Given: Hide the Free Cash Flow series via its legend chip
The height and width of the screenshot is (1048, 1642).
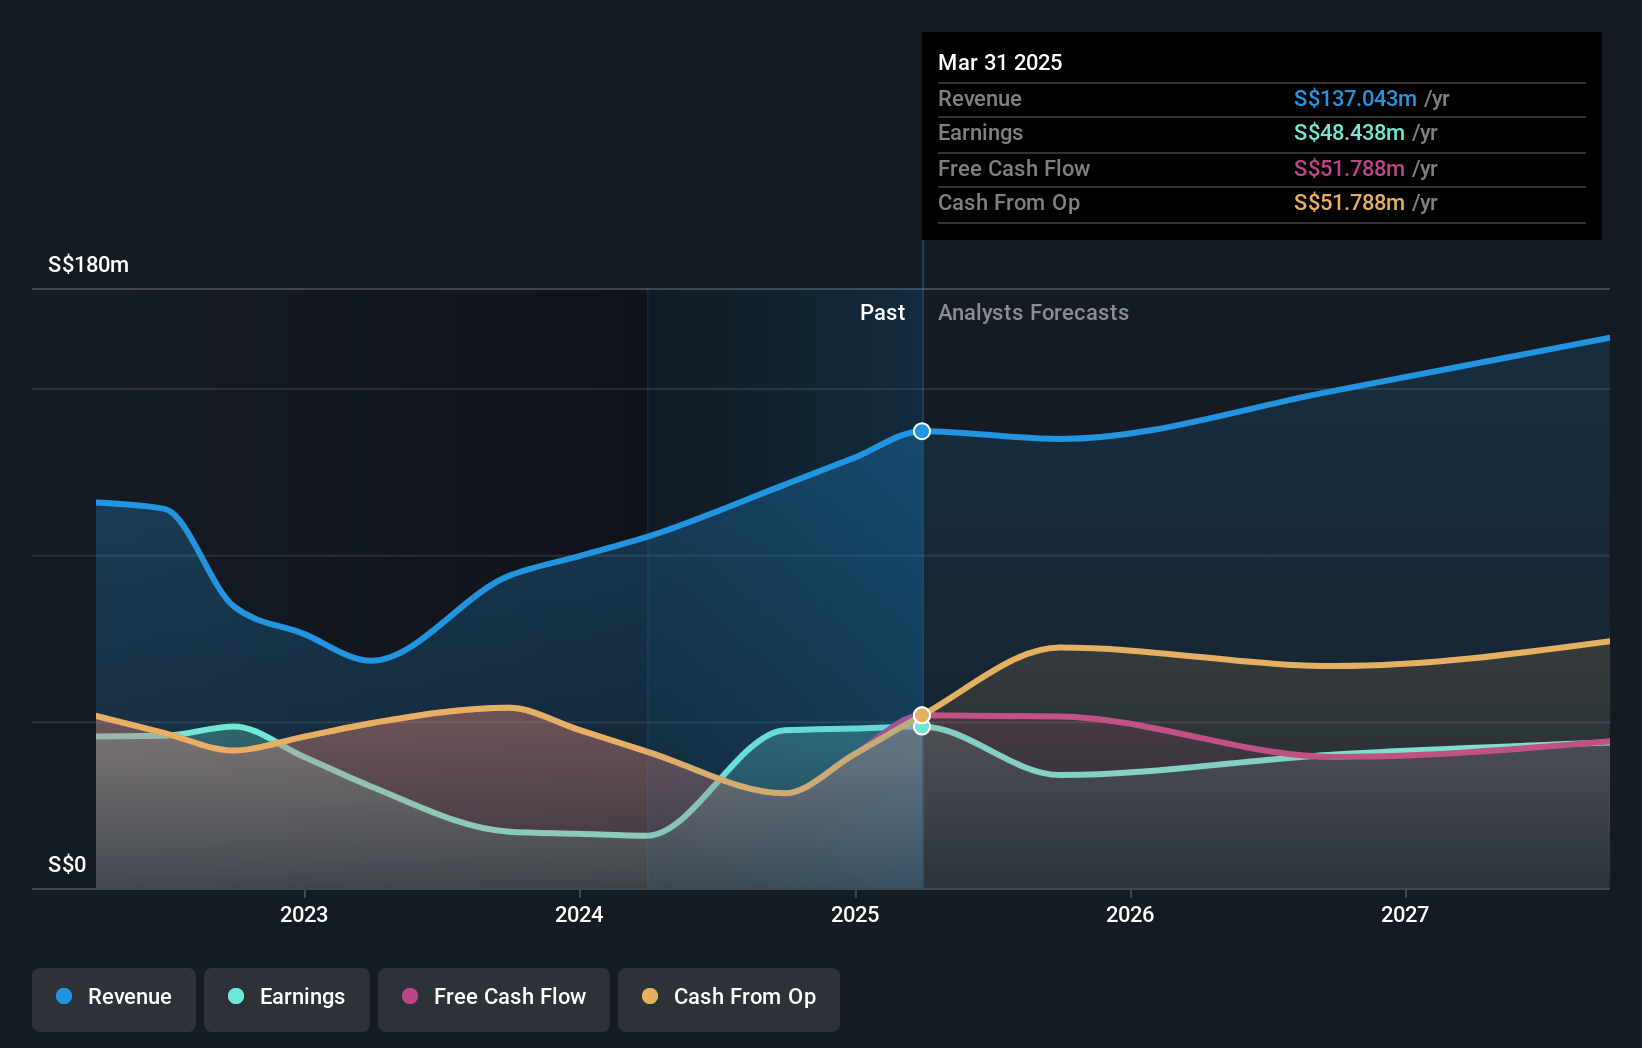Looking at the screenshot, I should tap(493, 999).
